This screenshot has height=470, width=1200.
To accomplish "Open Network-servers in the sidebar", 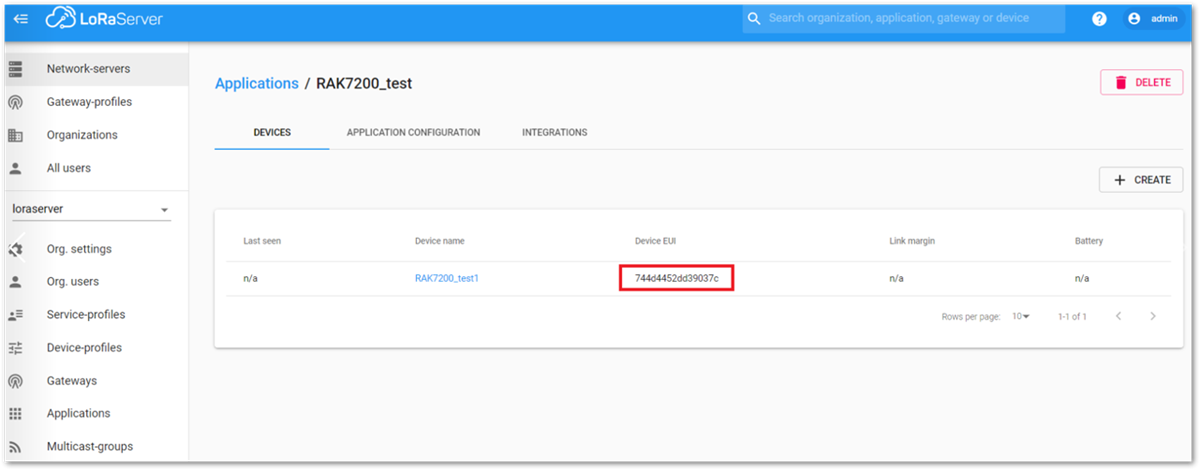I will (96, 69).
